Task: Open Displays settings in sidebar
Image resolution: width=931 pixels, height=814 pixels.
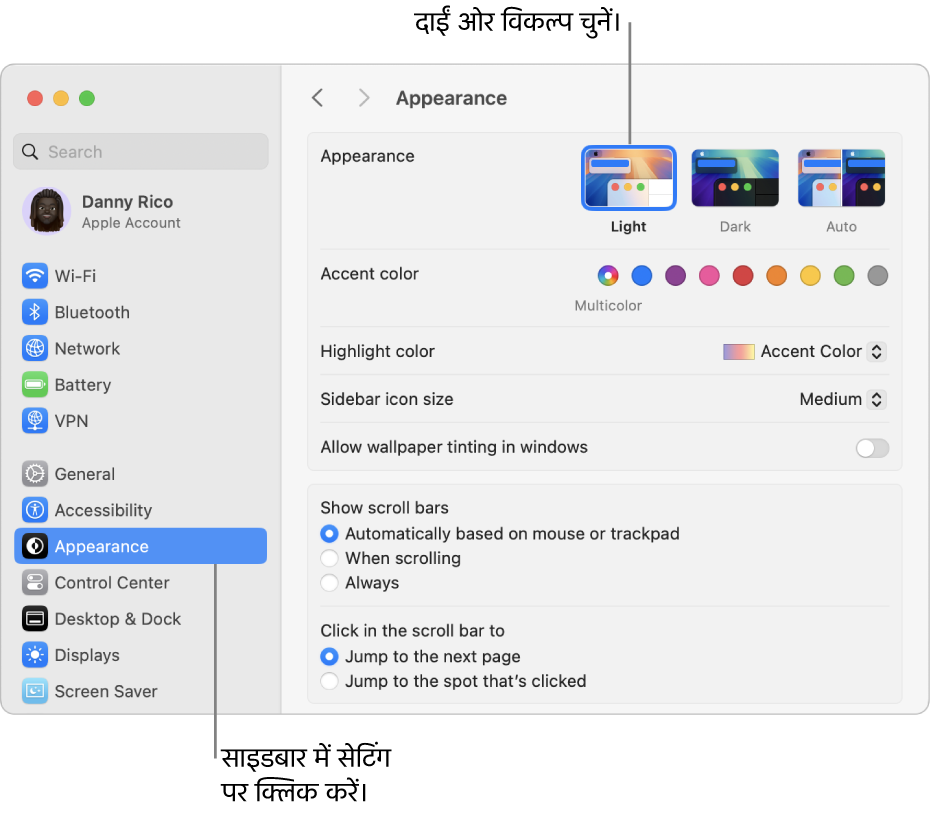Action: tap(141, 654)
